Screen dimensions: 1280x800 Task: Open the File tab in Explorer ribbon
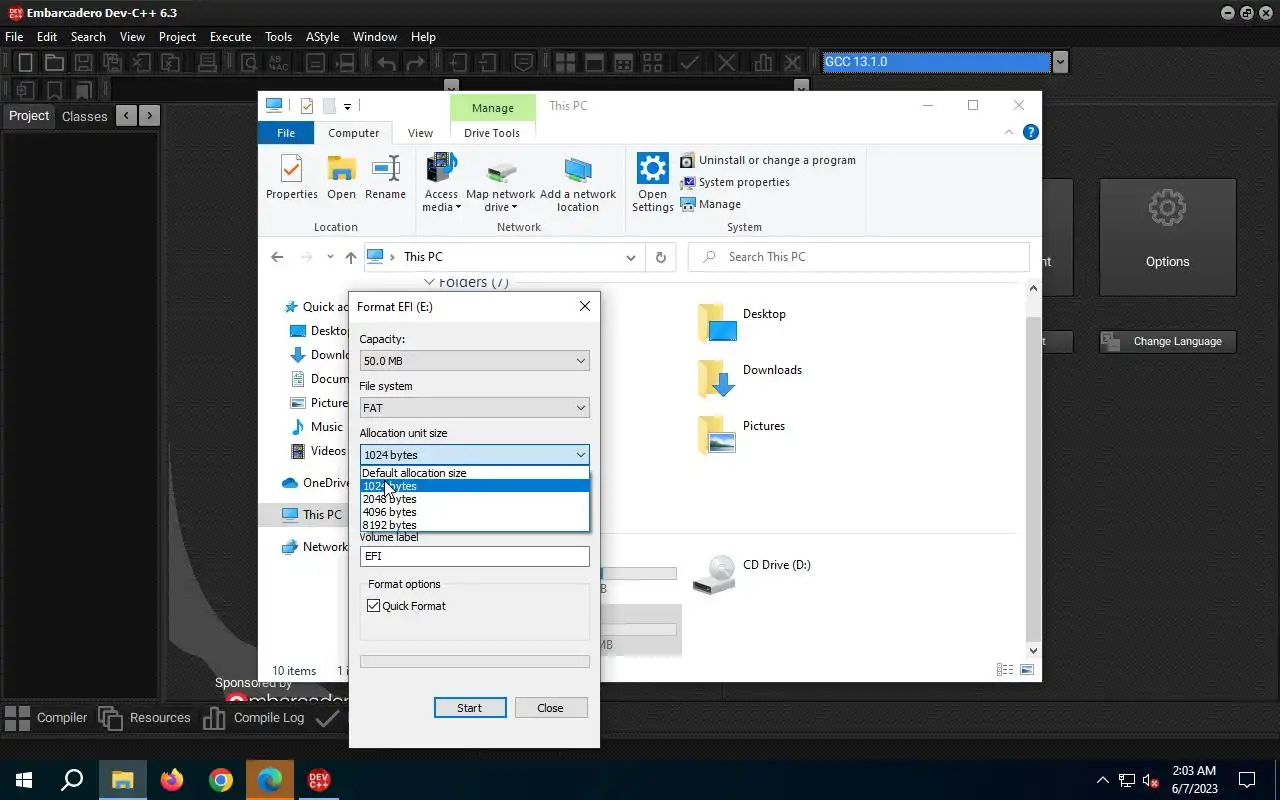click(286, 133)
